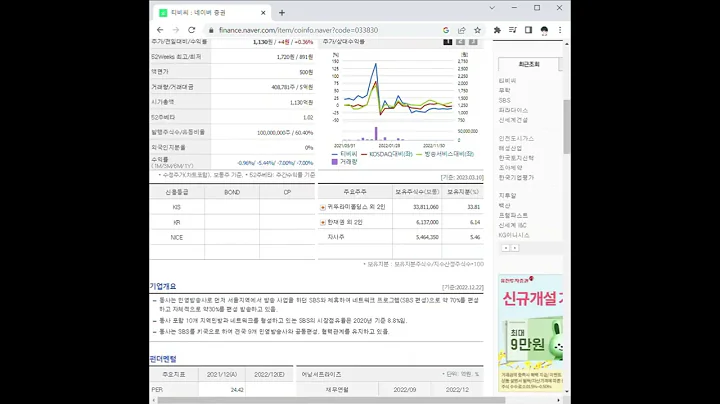The image size is (720, 404).
Task: Open 신세계건설 in the recent list
Action: point(513,120)
